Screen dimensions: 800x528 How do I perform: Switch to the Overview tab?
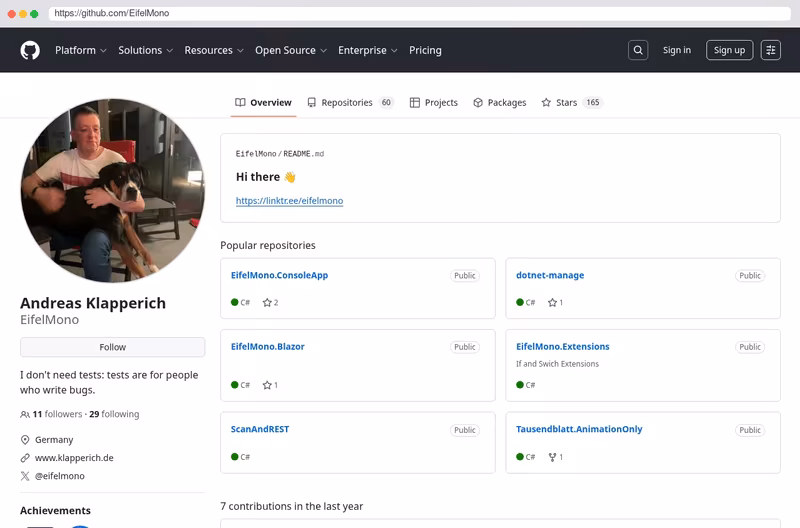(263, 103)
